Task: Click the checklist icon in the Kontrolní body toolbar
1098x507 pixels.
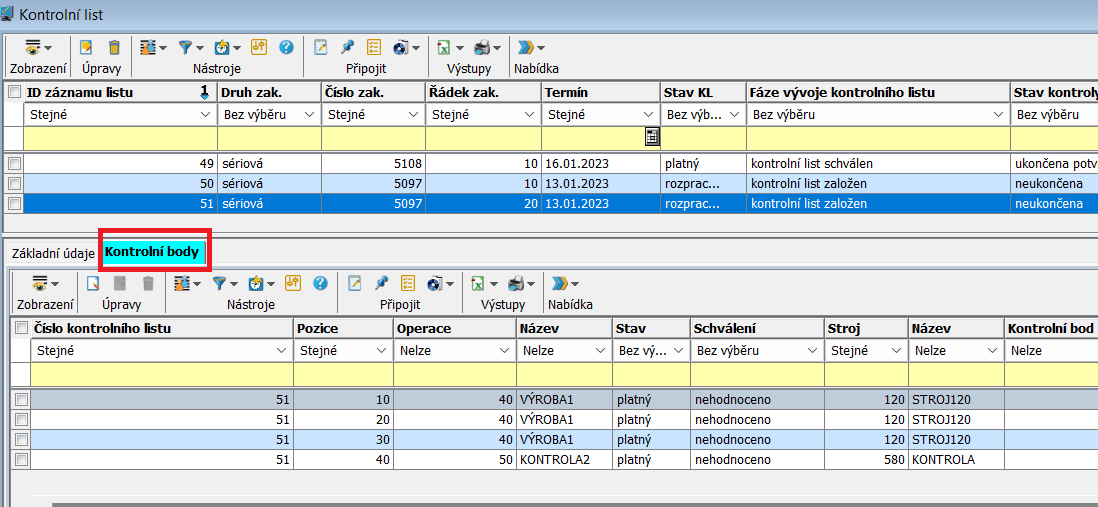Action: 407,283
